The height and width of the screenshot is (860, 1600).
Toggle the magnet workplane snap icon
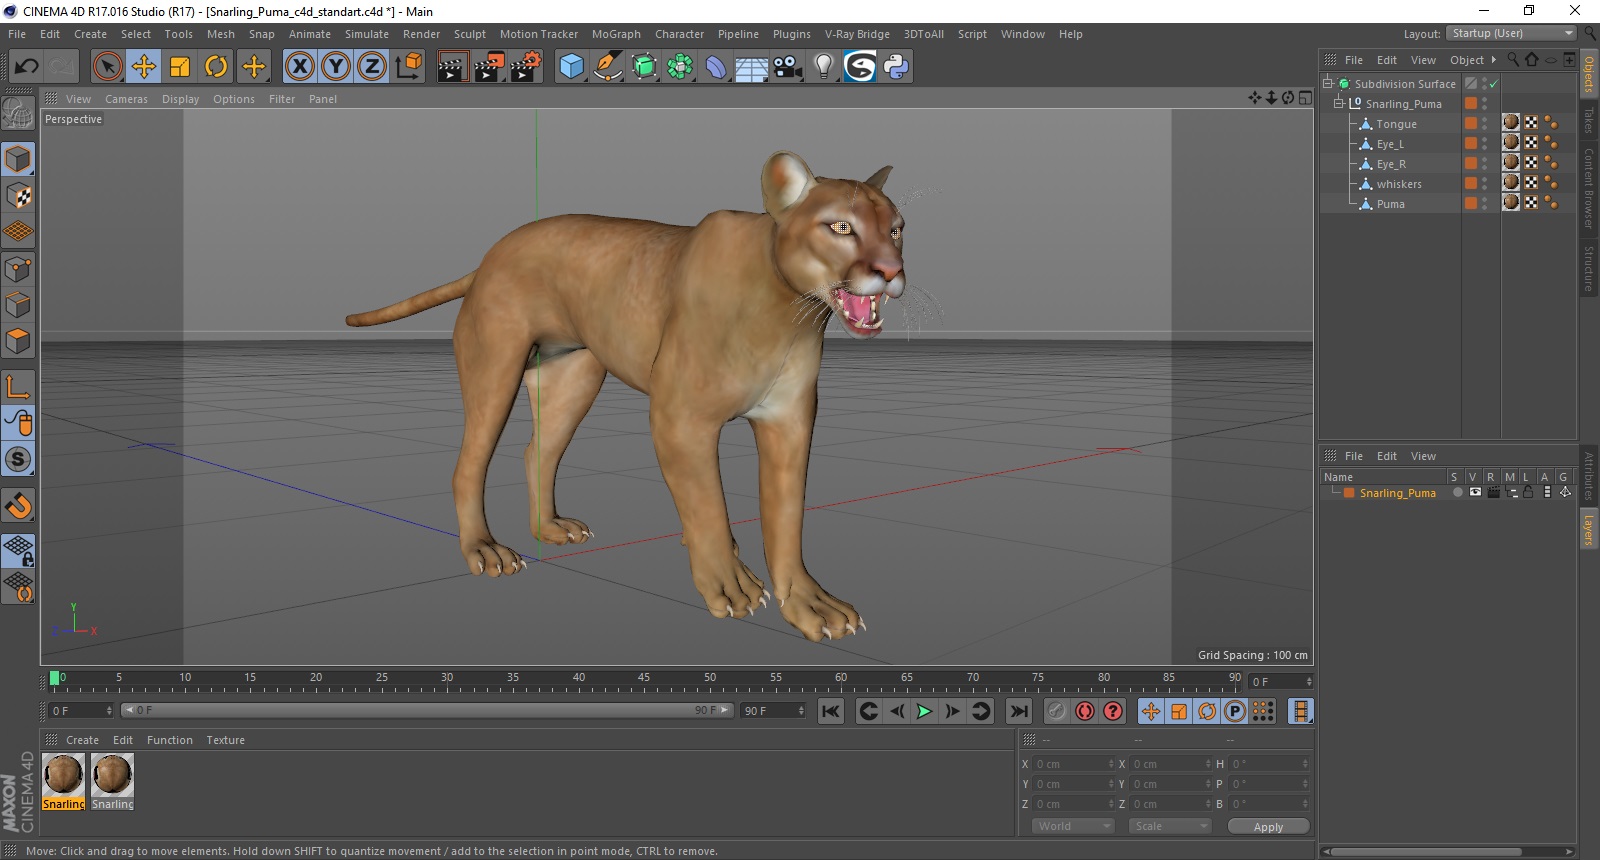(18, 506)
